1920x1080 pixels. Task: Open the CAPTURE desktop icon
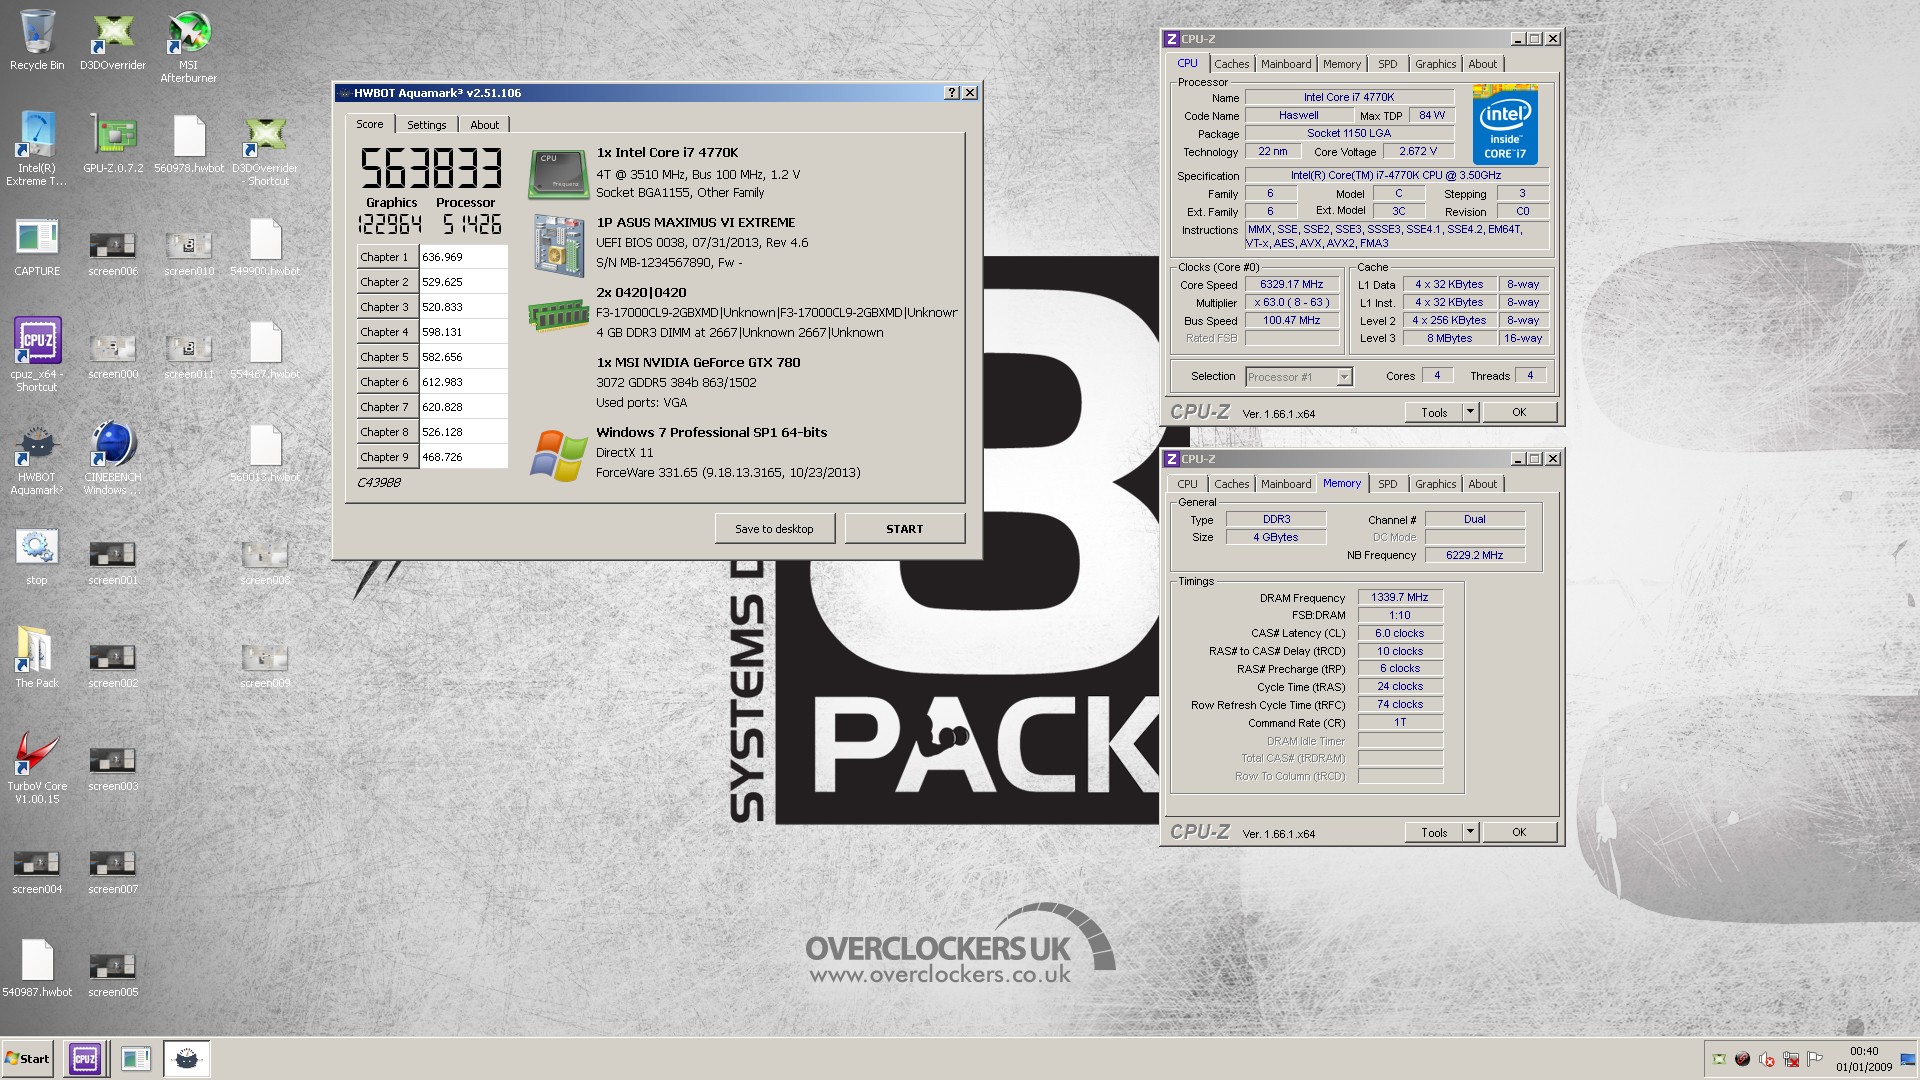37,247
